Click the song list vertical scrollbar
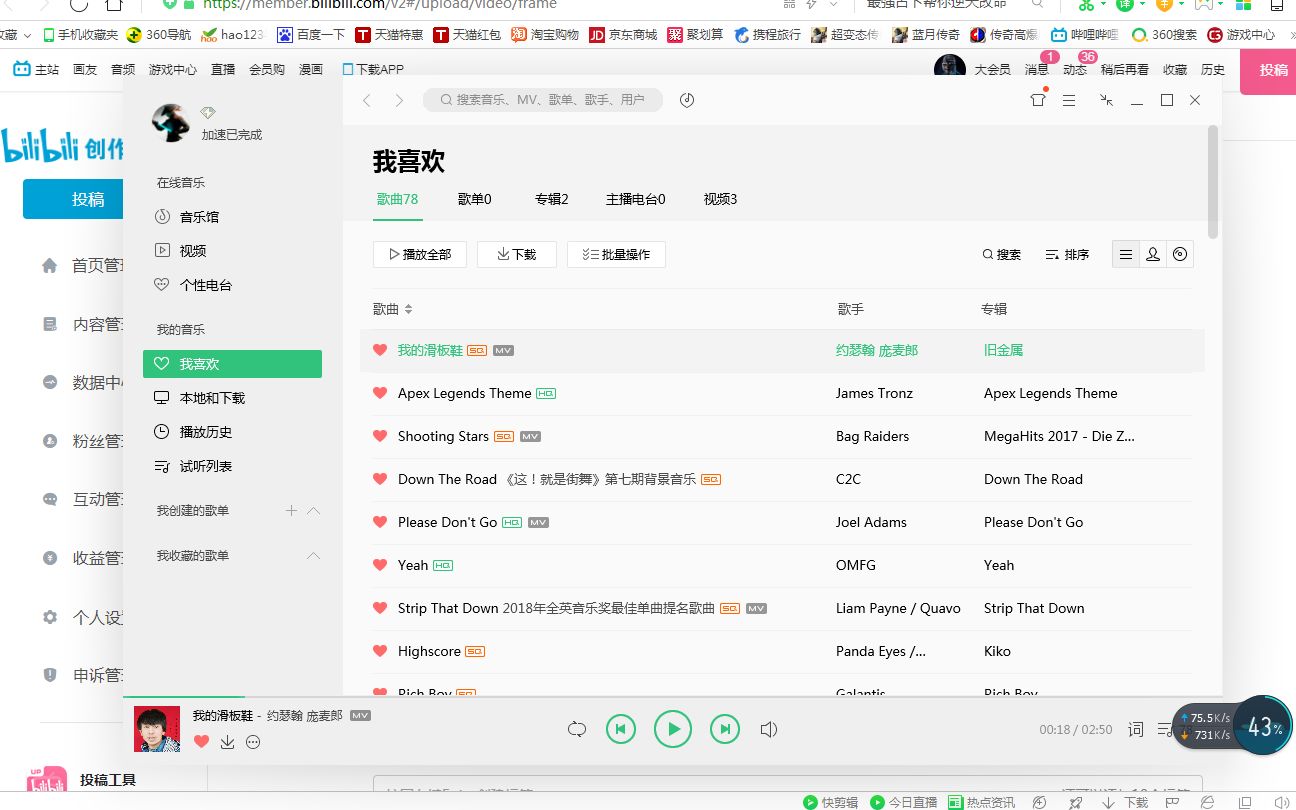Screen dimensions: 1296x810 1214,181
